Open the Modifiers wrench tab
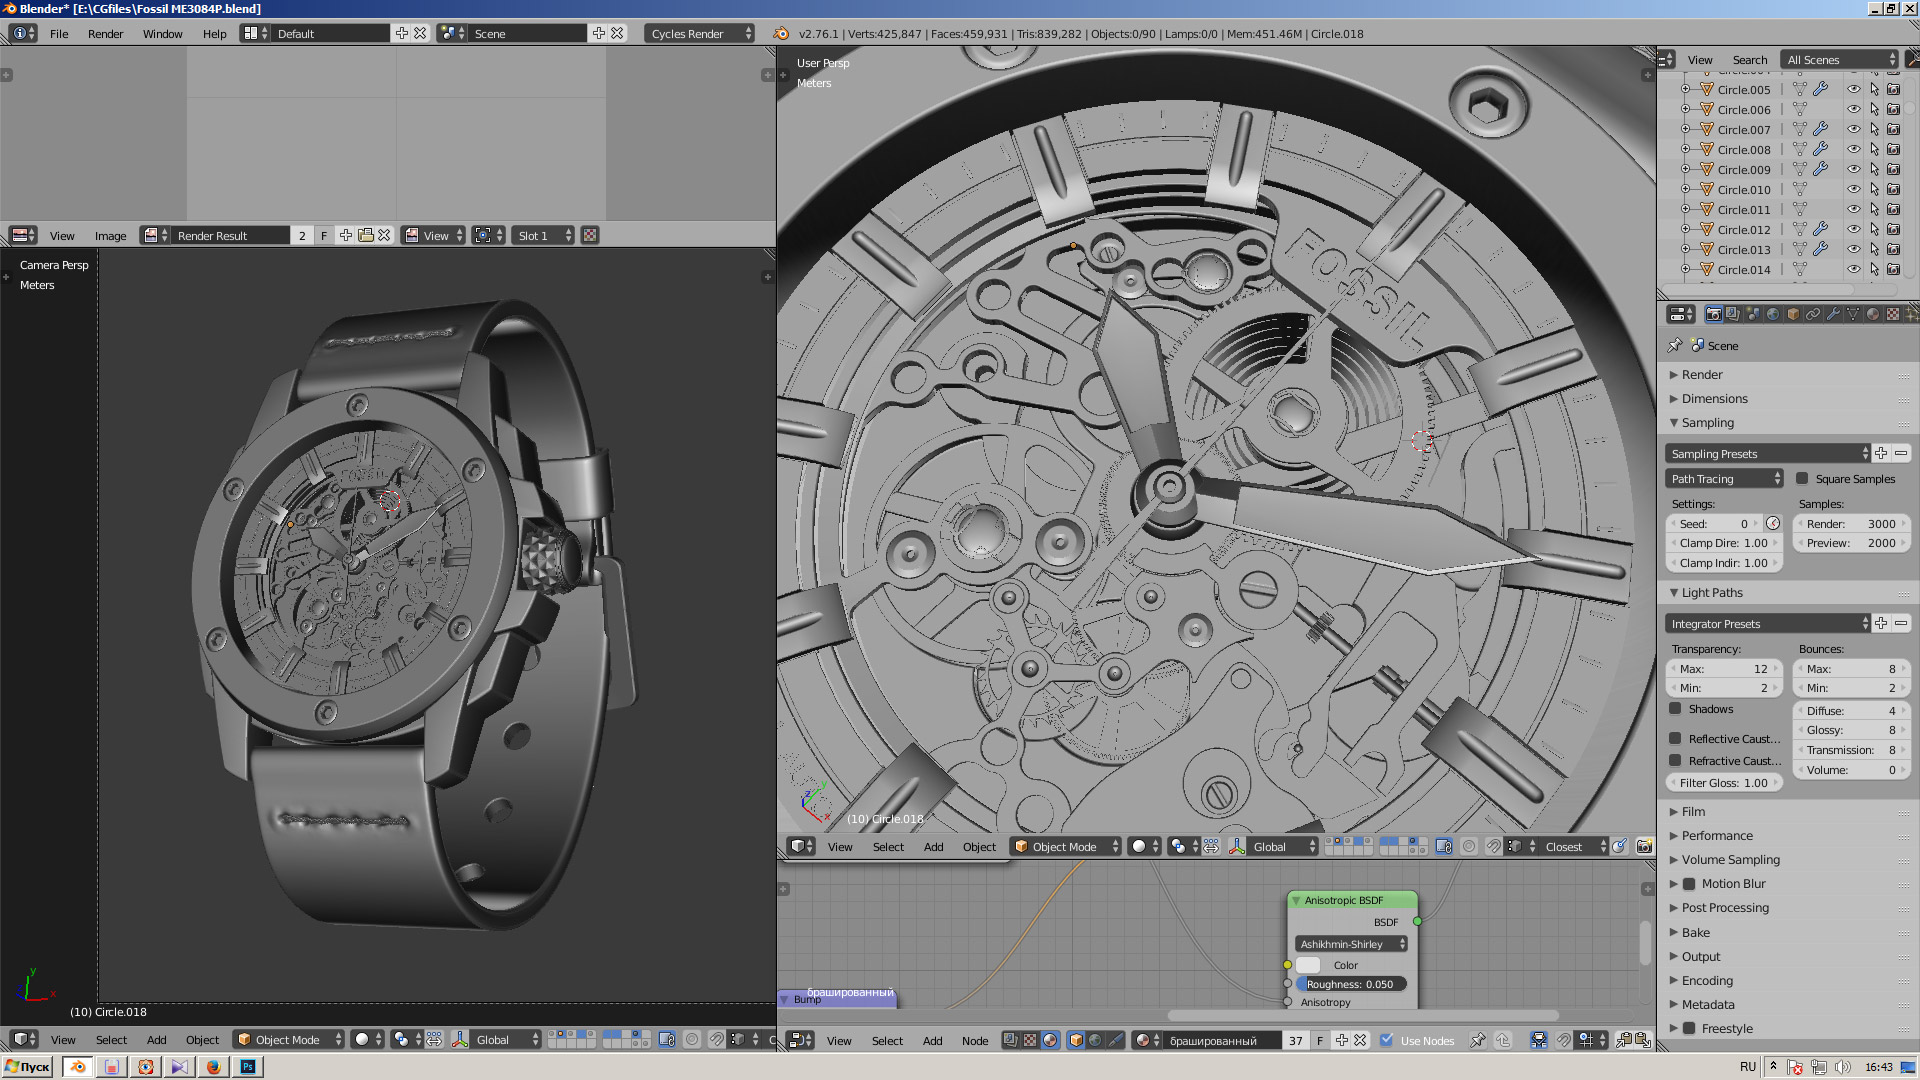Screen dimensions: 1920x1080 [1833, 314]
